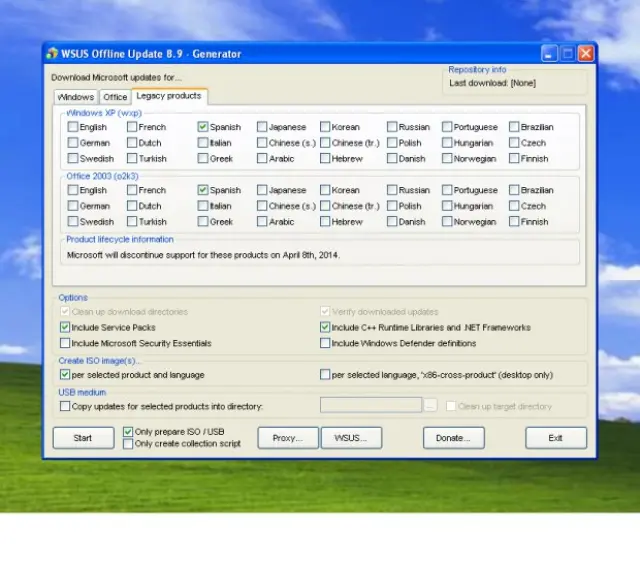Open the Office tab

click(115, 97)
